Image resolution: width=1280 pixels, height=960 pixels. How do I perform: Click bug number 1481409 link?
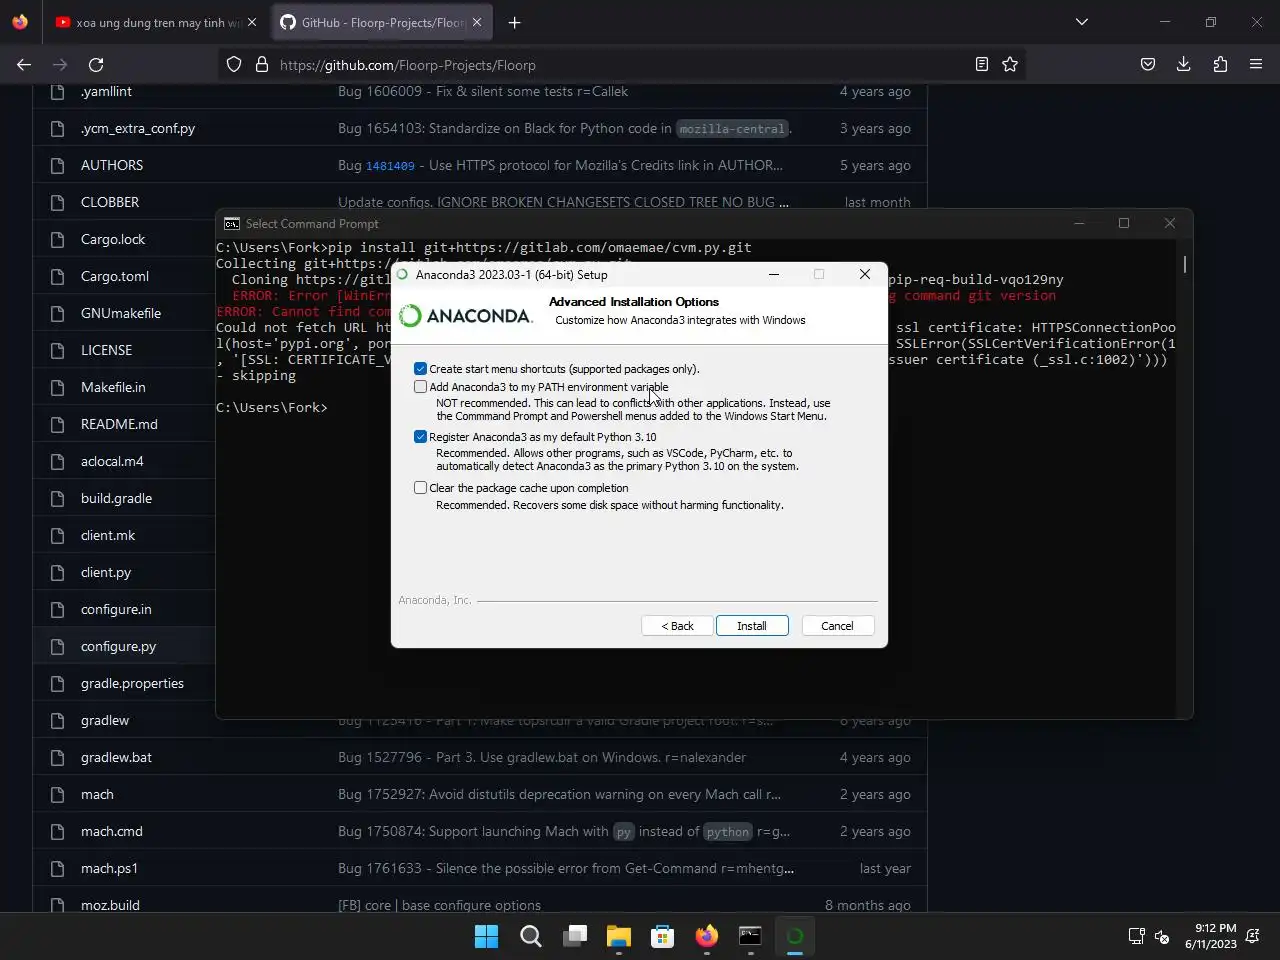point(390,166)
